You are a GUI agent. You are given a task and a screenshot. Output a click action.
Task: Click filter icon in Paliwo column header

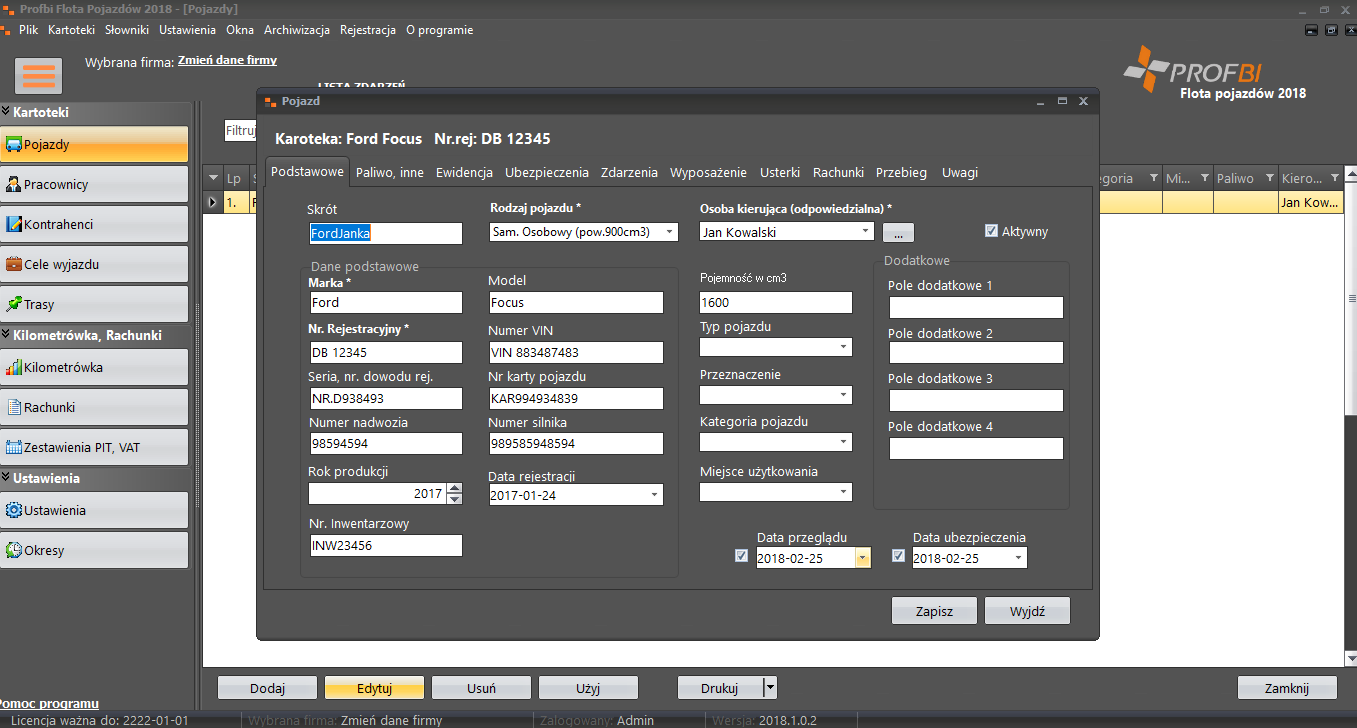click(x=1270, y=178)
